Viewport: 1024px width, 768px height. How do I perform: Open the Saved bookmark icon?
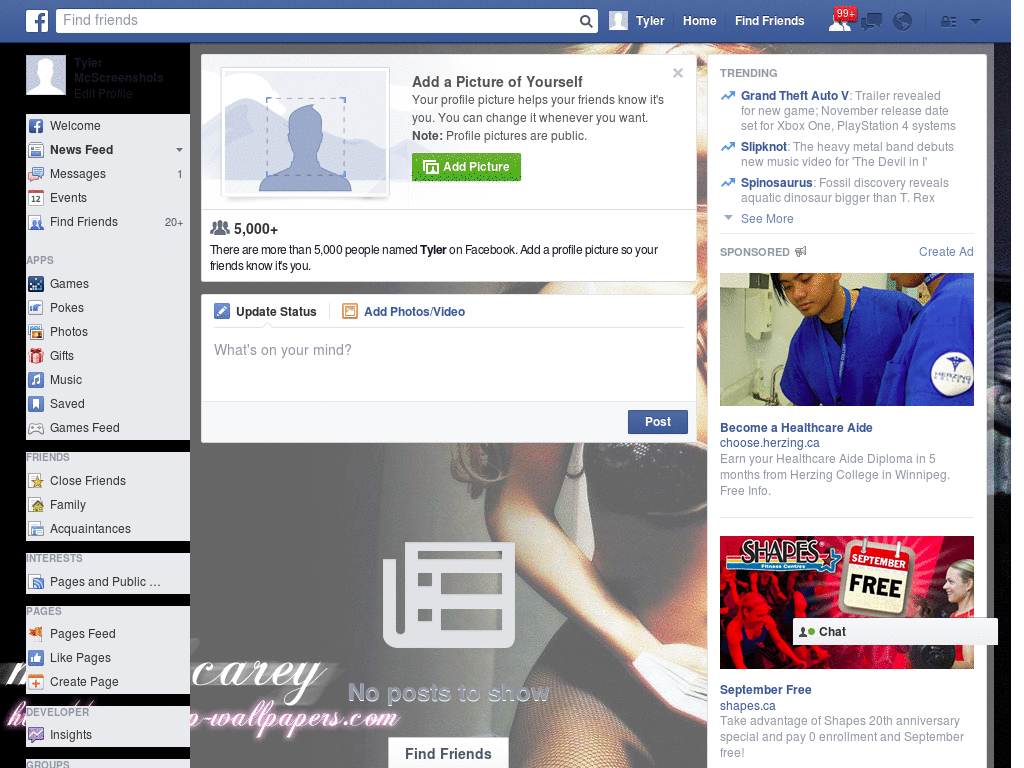tap(36, 404)
